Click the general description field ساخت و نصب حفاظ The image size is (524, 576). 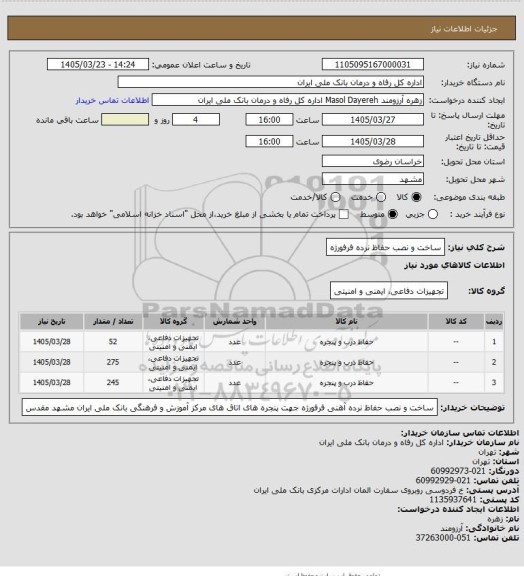click(385, 247)
